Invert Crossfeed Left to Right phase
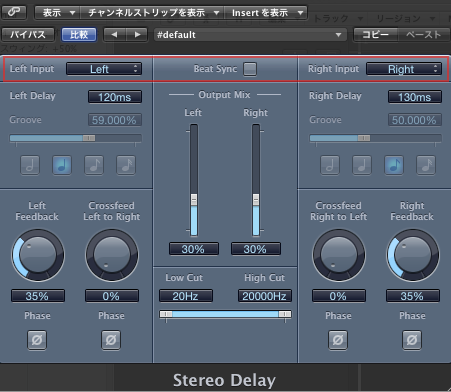 click(x=111, y=340)
